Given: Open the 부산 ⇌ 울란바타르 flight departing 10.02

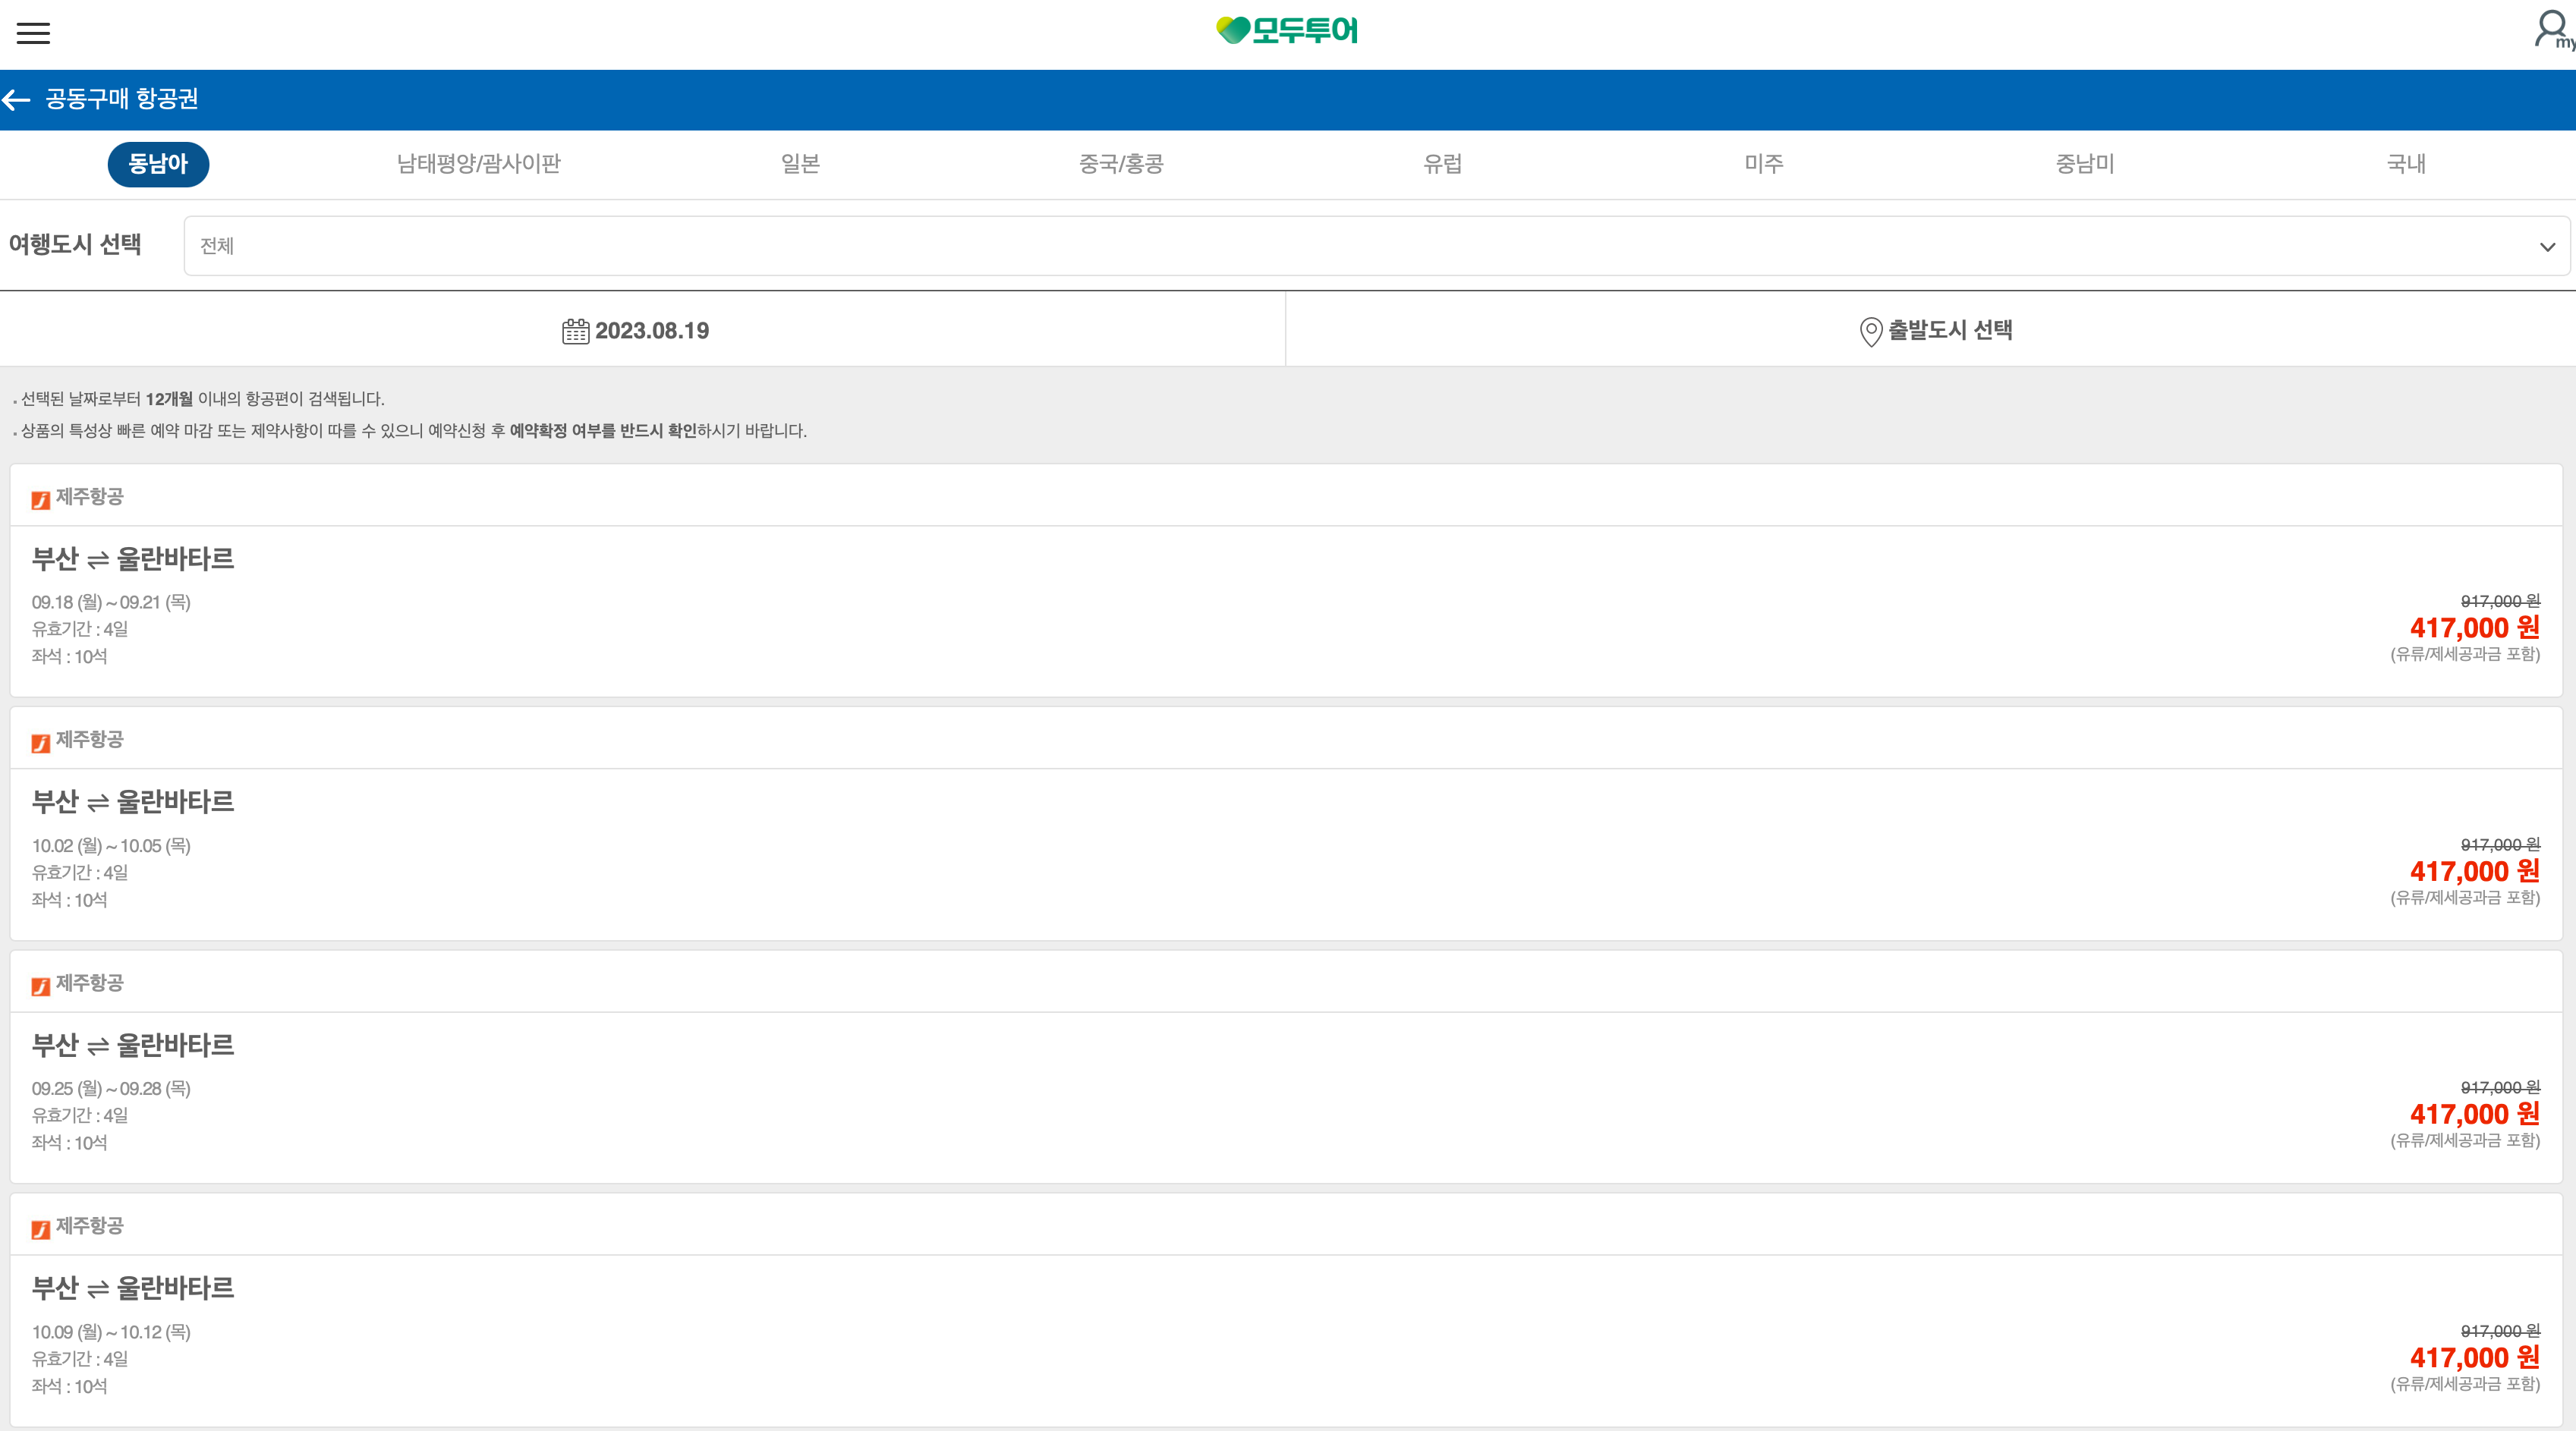Looking at the screenshot, I should point(1286,824).
